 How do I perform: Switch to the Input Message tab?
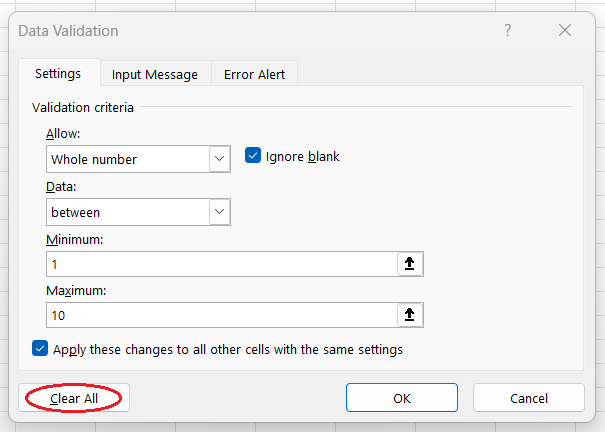155,74
